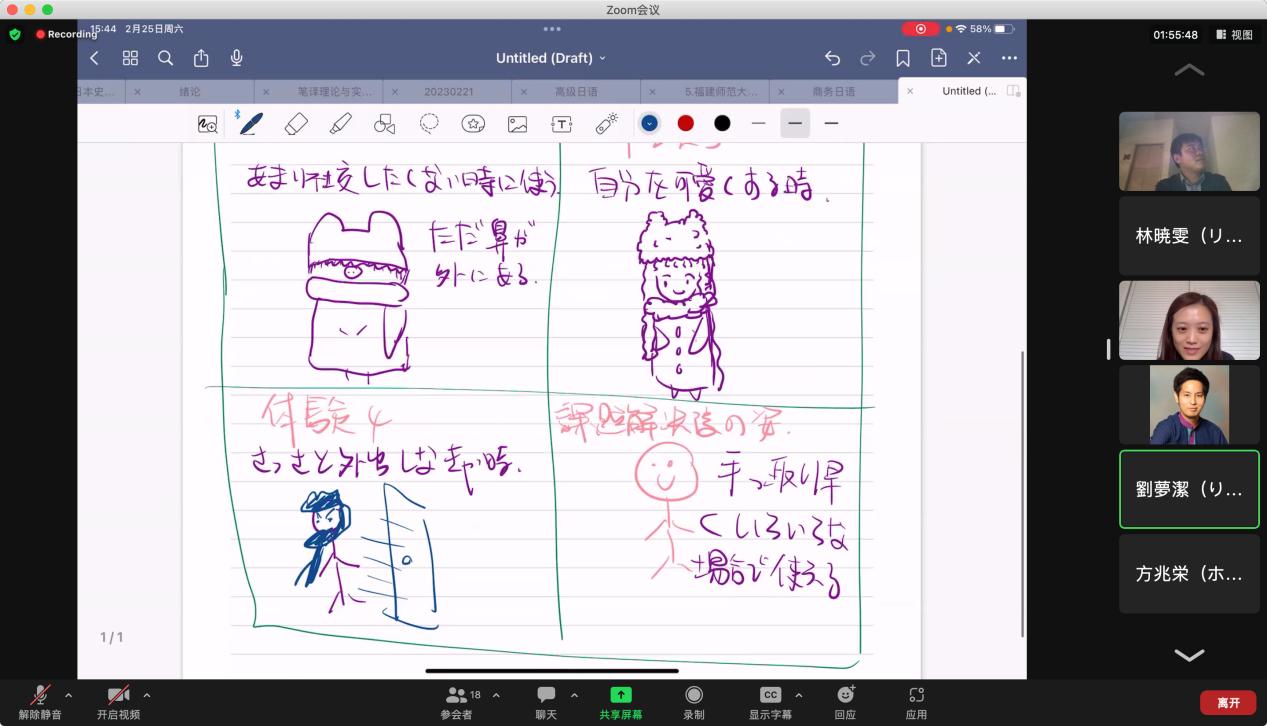The height and width of the screenshot is (726, 1267).
Task: Choose the lasso selection tool
Action: click(x=429, y=123)
